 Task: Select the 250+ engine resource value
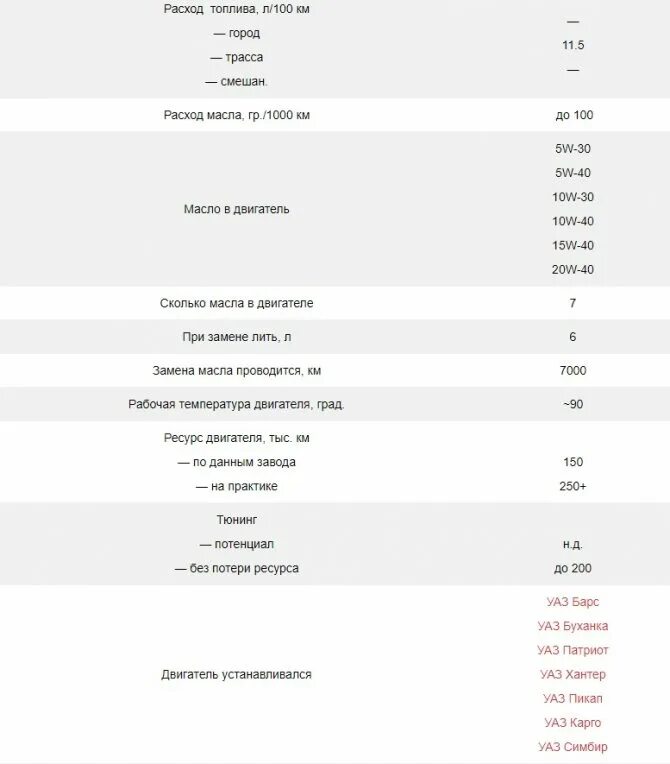[x=573, y=486]
